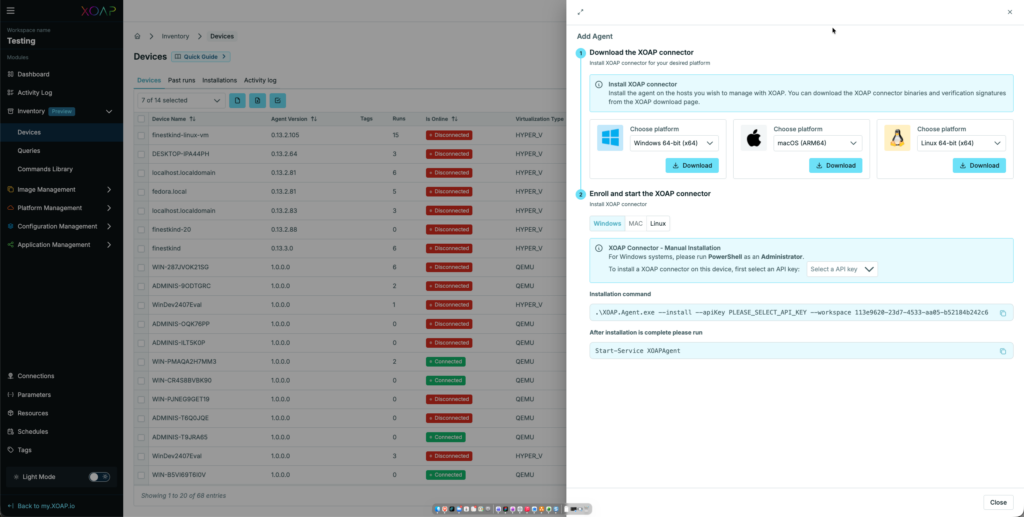Switch to the Linux installation tab
The image size is (1024, 517).
click(x=658, y=223)
